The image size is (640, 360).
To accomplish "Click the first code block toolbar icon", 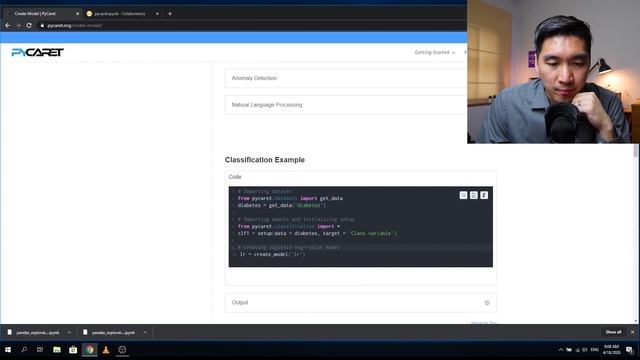I will click(x=463, y=196).
